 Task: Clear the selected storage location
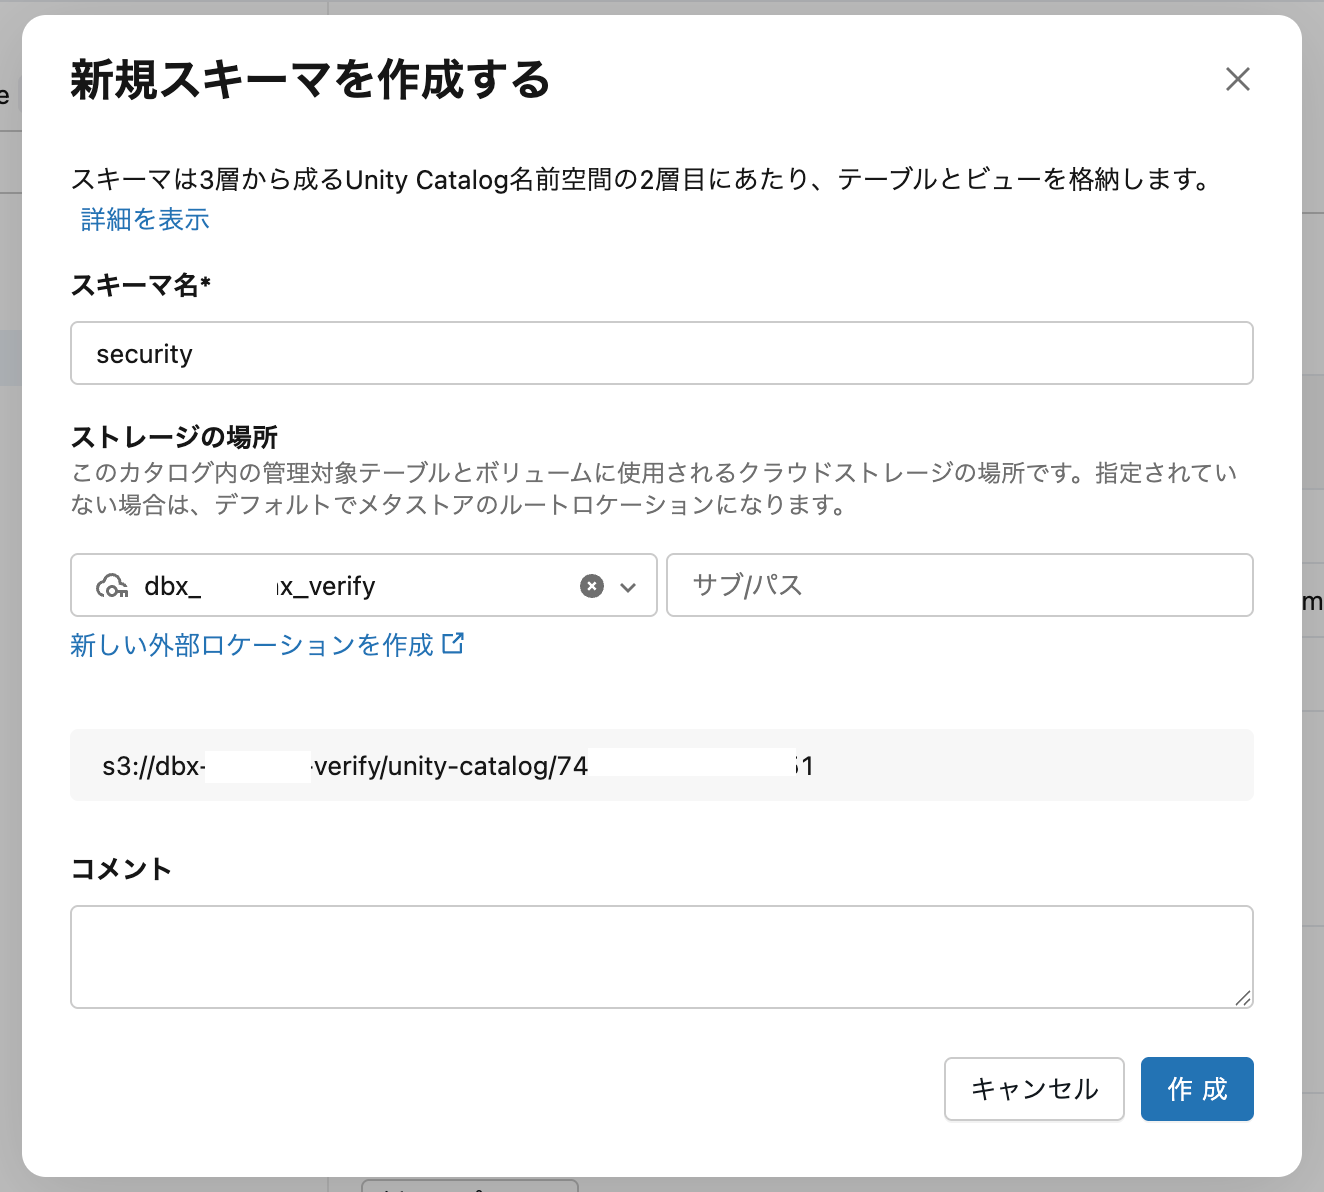tap(592, 586)
